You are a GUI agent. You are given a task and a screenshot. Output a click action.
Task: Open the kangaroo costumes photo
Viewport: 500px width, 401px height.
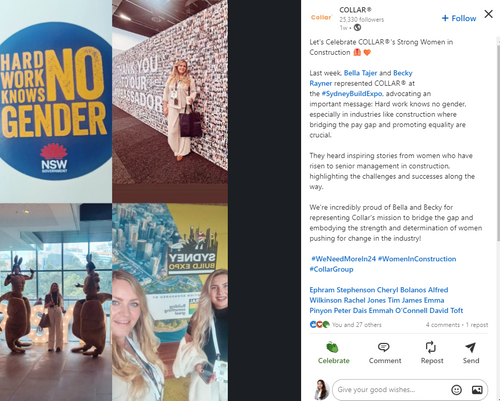[56, 302]
